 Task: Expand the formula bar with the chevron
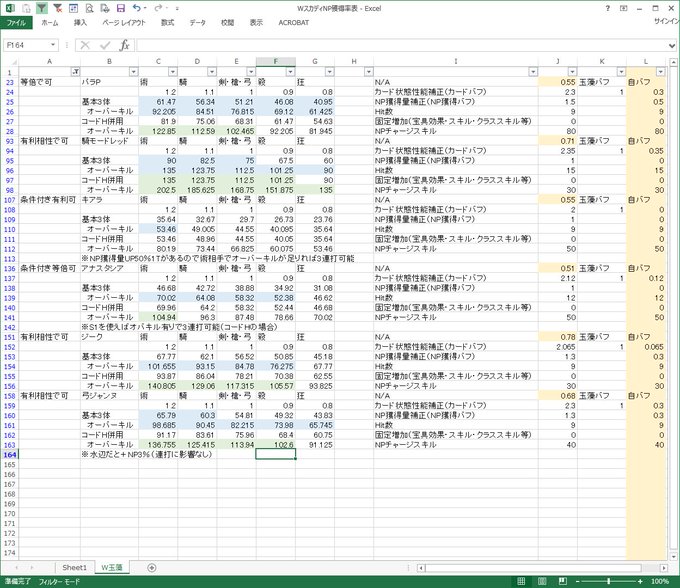[672, 46]
